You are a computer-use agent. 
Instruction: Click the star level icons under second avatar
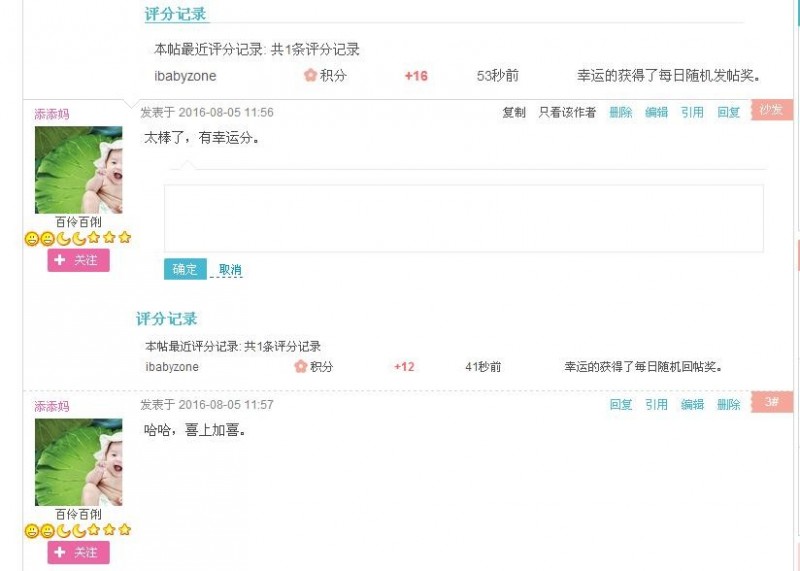click(109, 530)
